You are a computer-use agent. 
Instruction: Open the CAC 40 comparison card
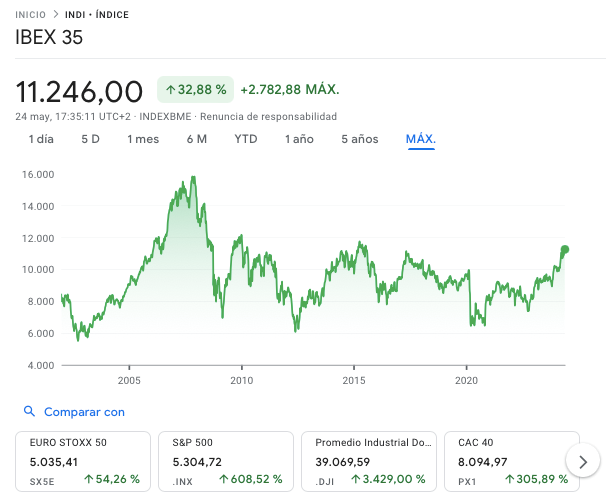tap(508, 461)
